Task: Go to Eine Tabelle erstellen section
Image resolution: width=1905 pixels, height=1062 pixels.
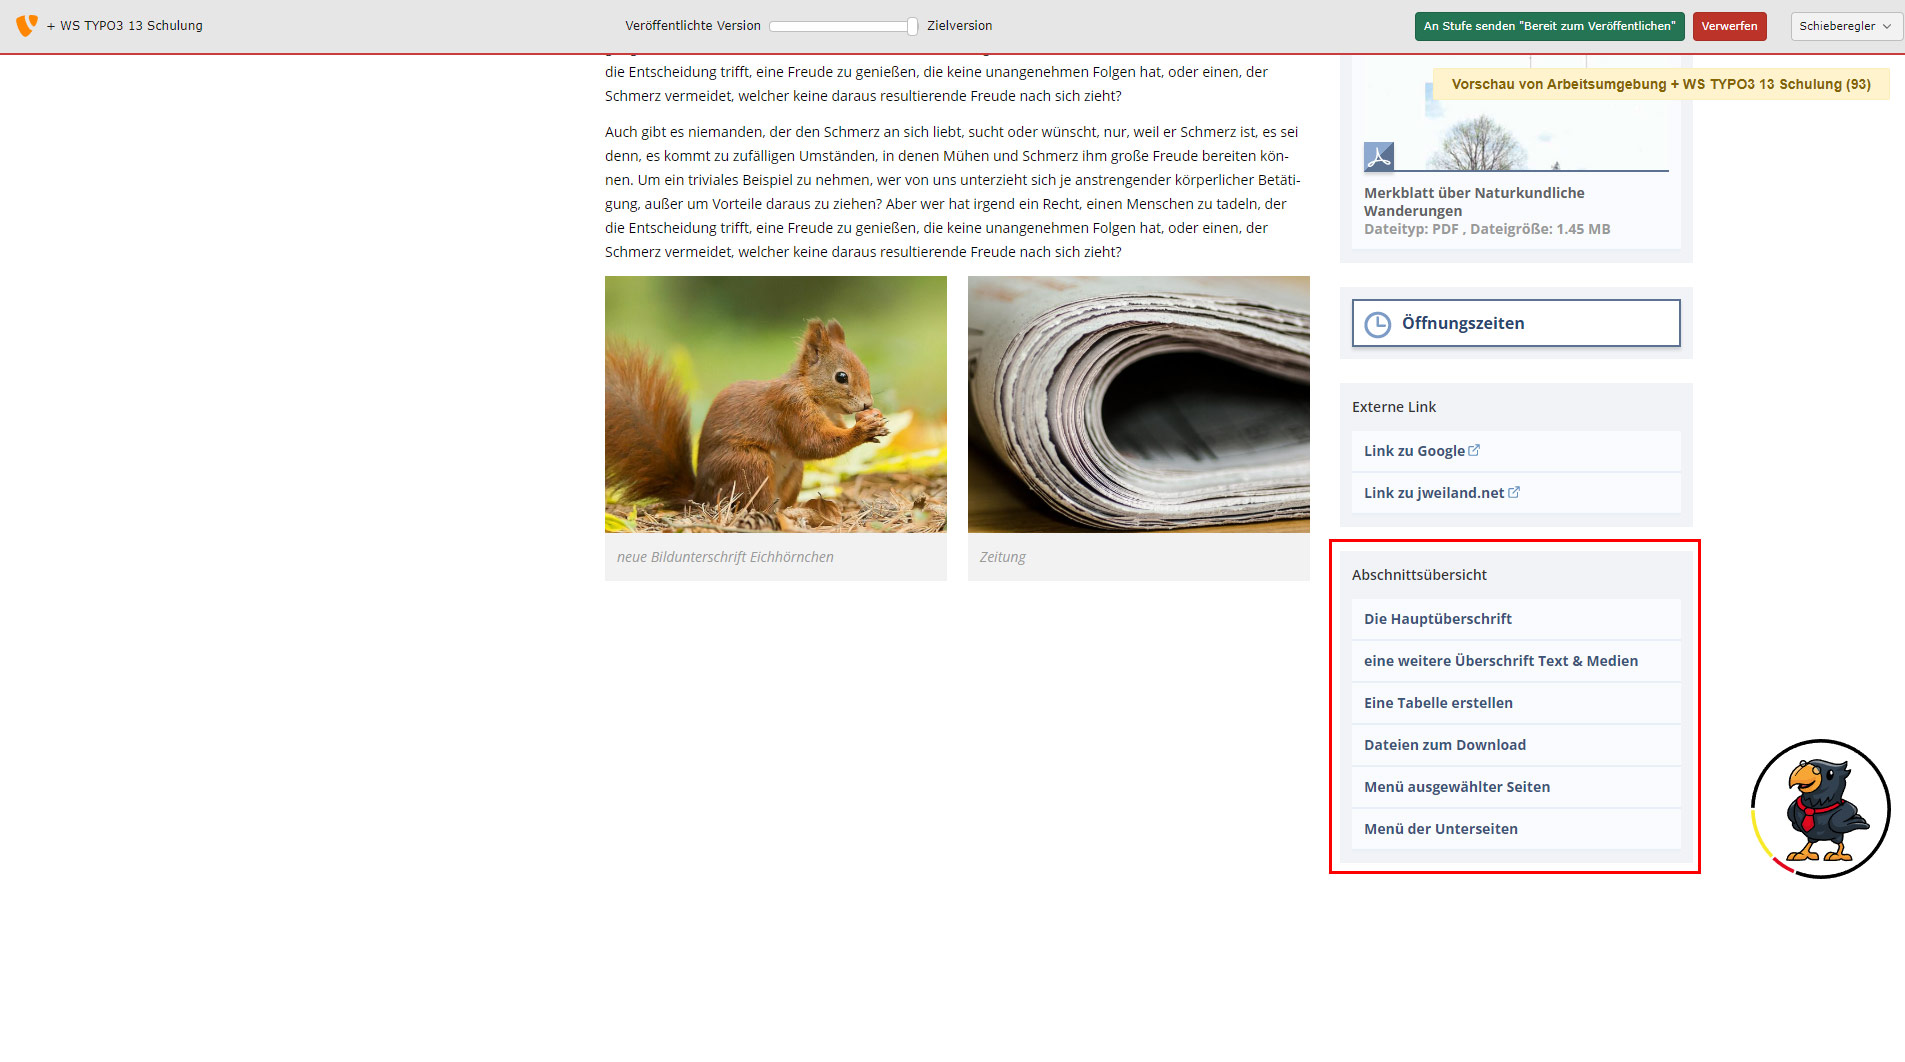Action: tap(1438, 703)
